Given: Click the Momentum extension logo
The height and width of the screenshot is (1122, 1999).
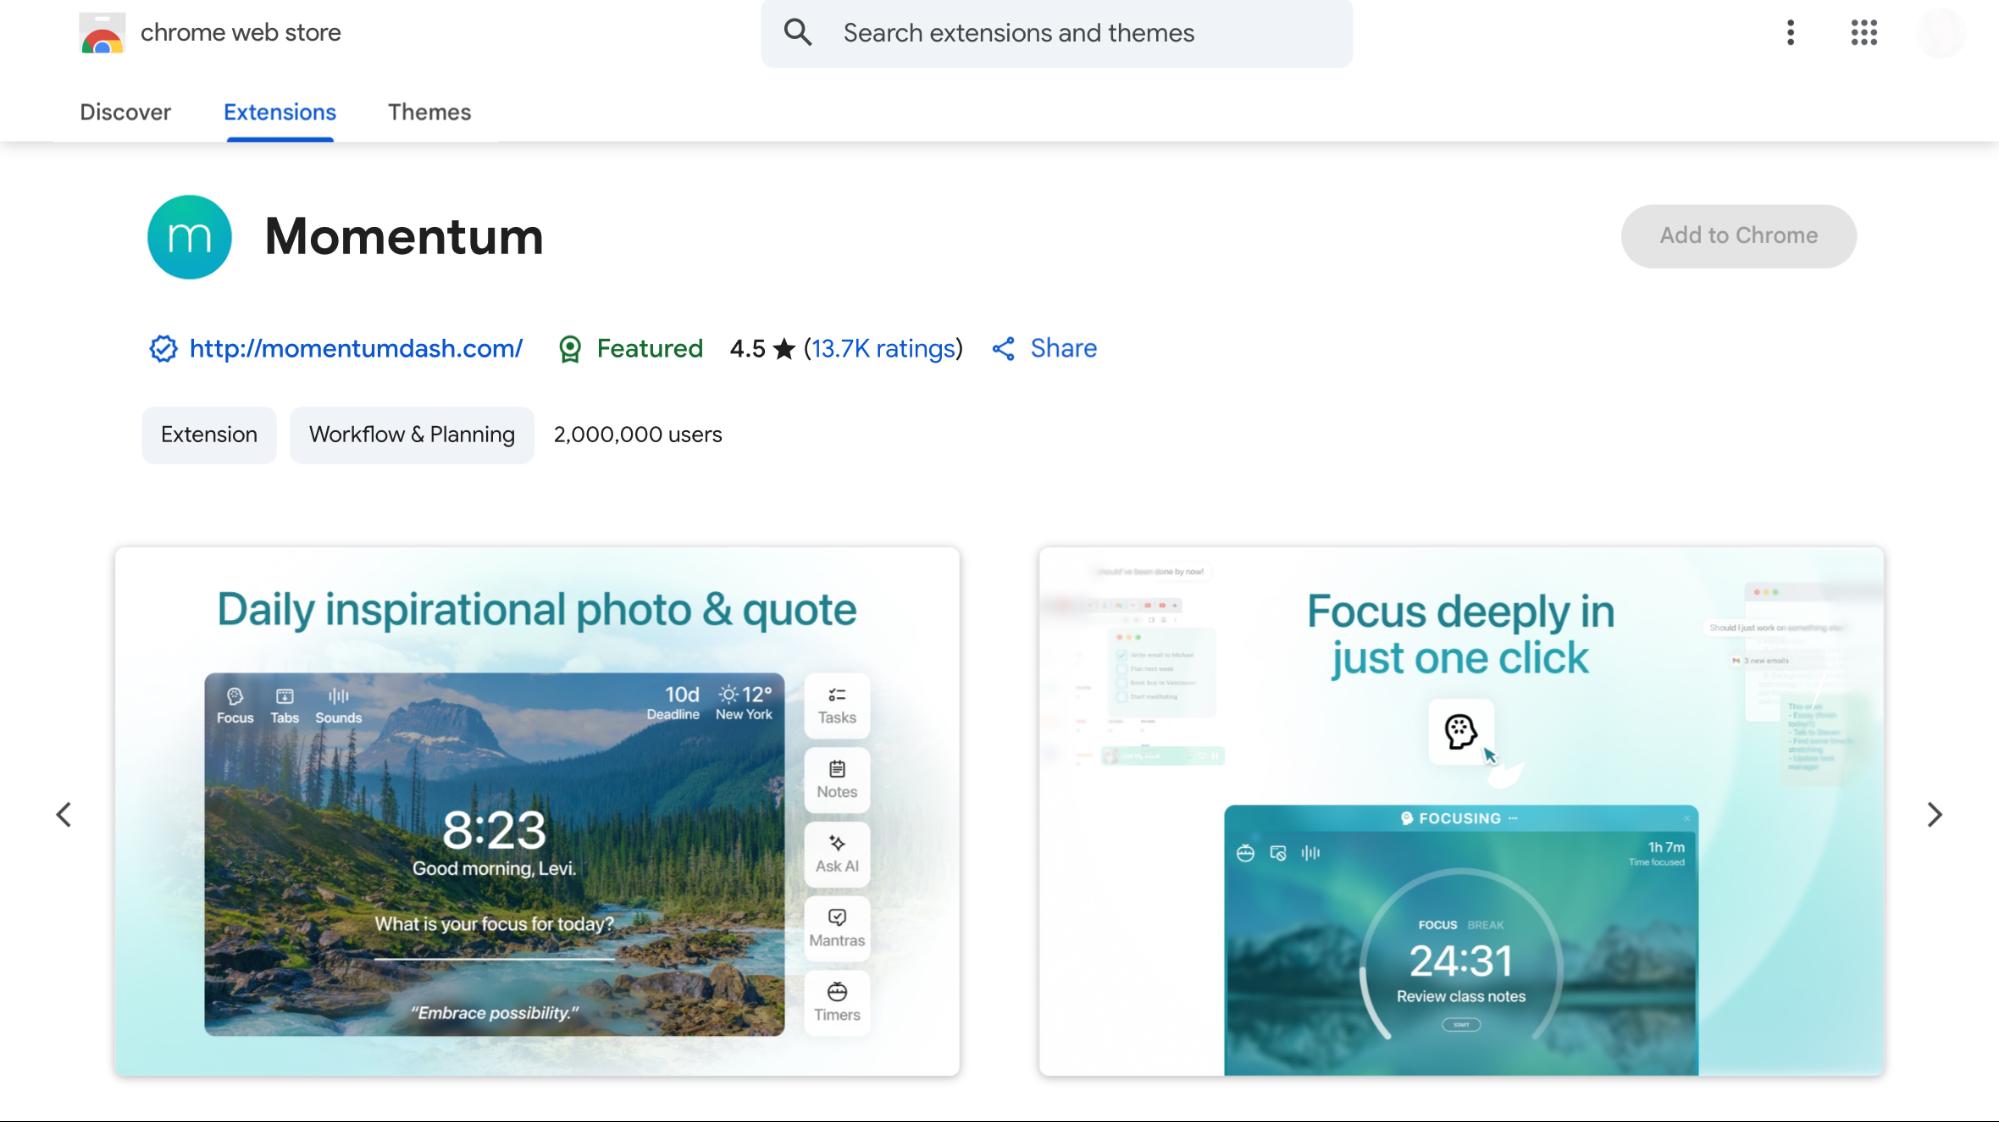Looking at the screenshot, I should coord(190,237).
